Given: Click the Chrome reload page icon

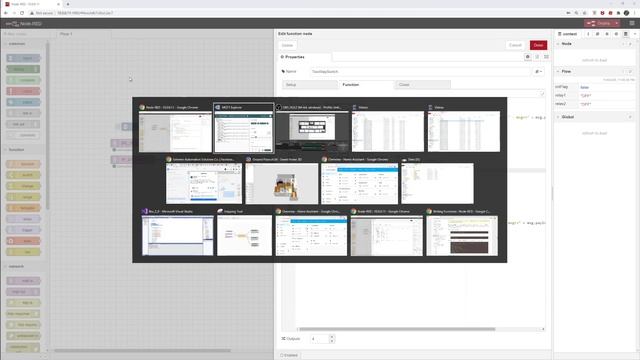Looking at the screenshot, I should point(22,13).
